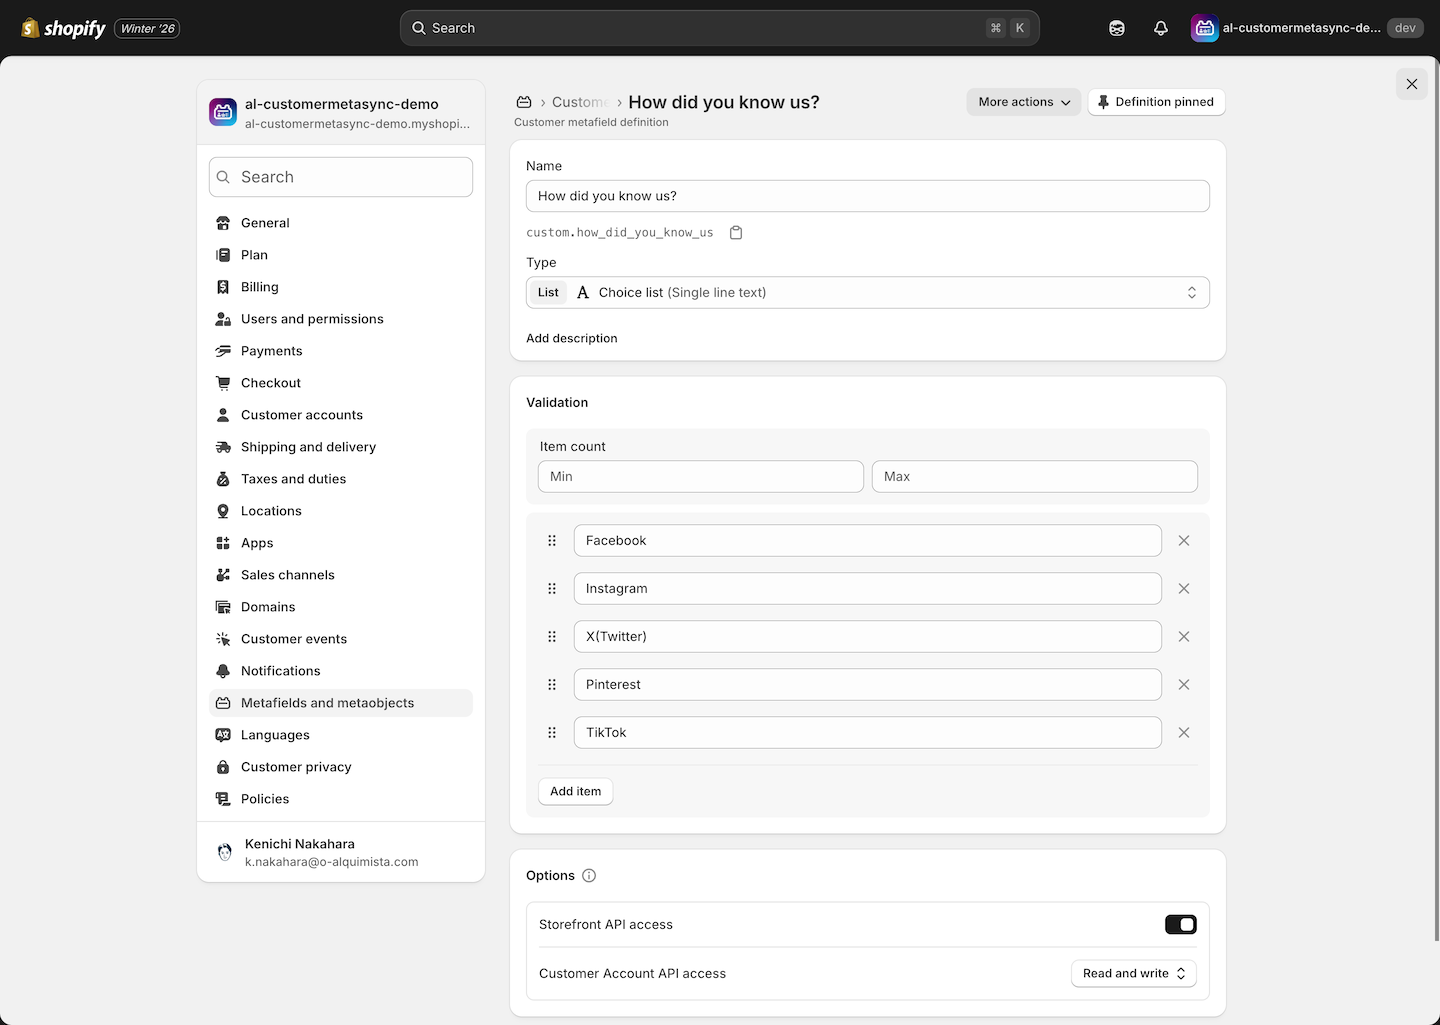The height and width of the screenshot is (1025, 1440).
Task: Click Add description link
Action: [x=571, y=338]
